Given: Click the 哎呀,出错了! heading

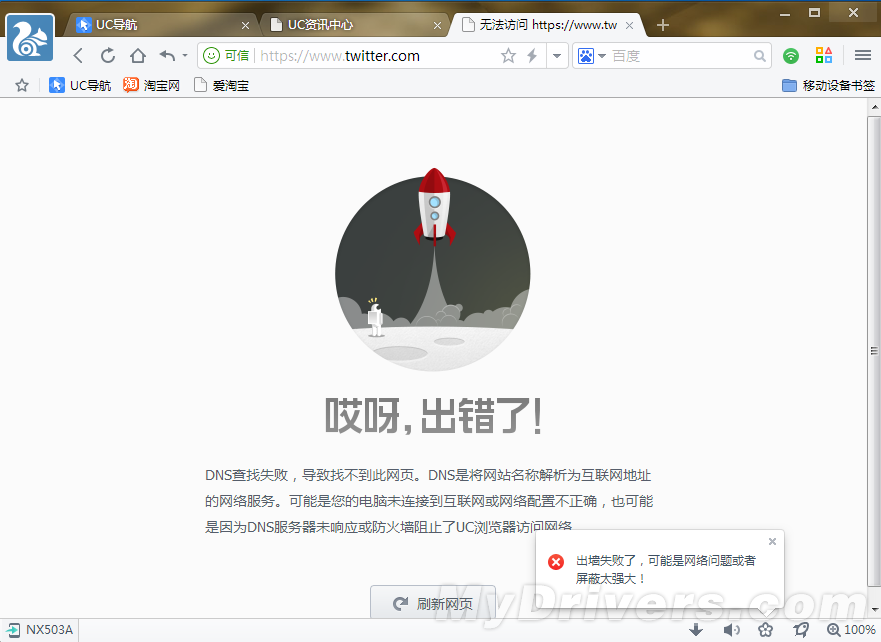Looking at the screenshot, I should [x=433, y=416].
